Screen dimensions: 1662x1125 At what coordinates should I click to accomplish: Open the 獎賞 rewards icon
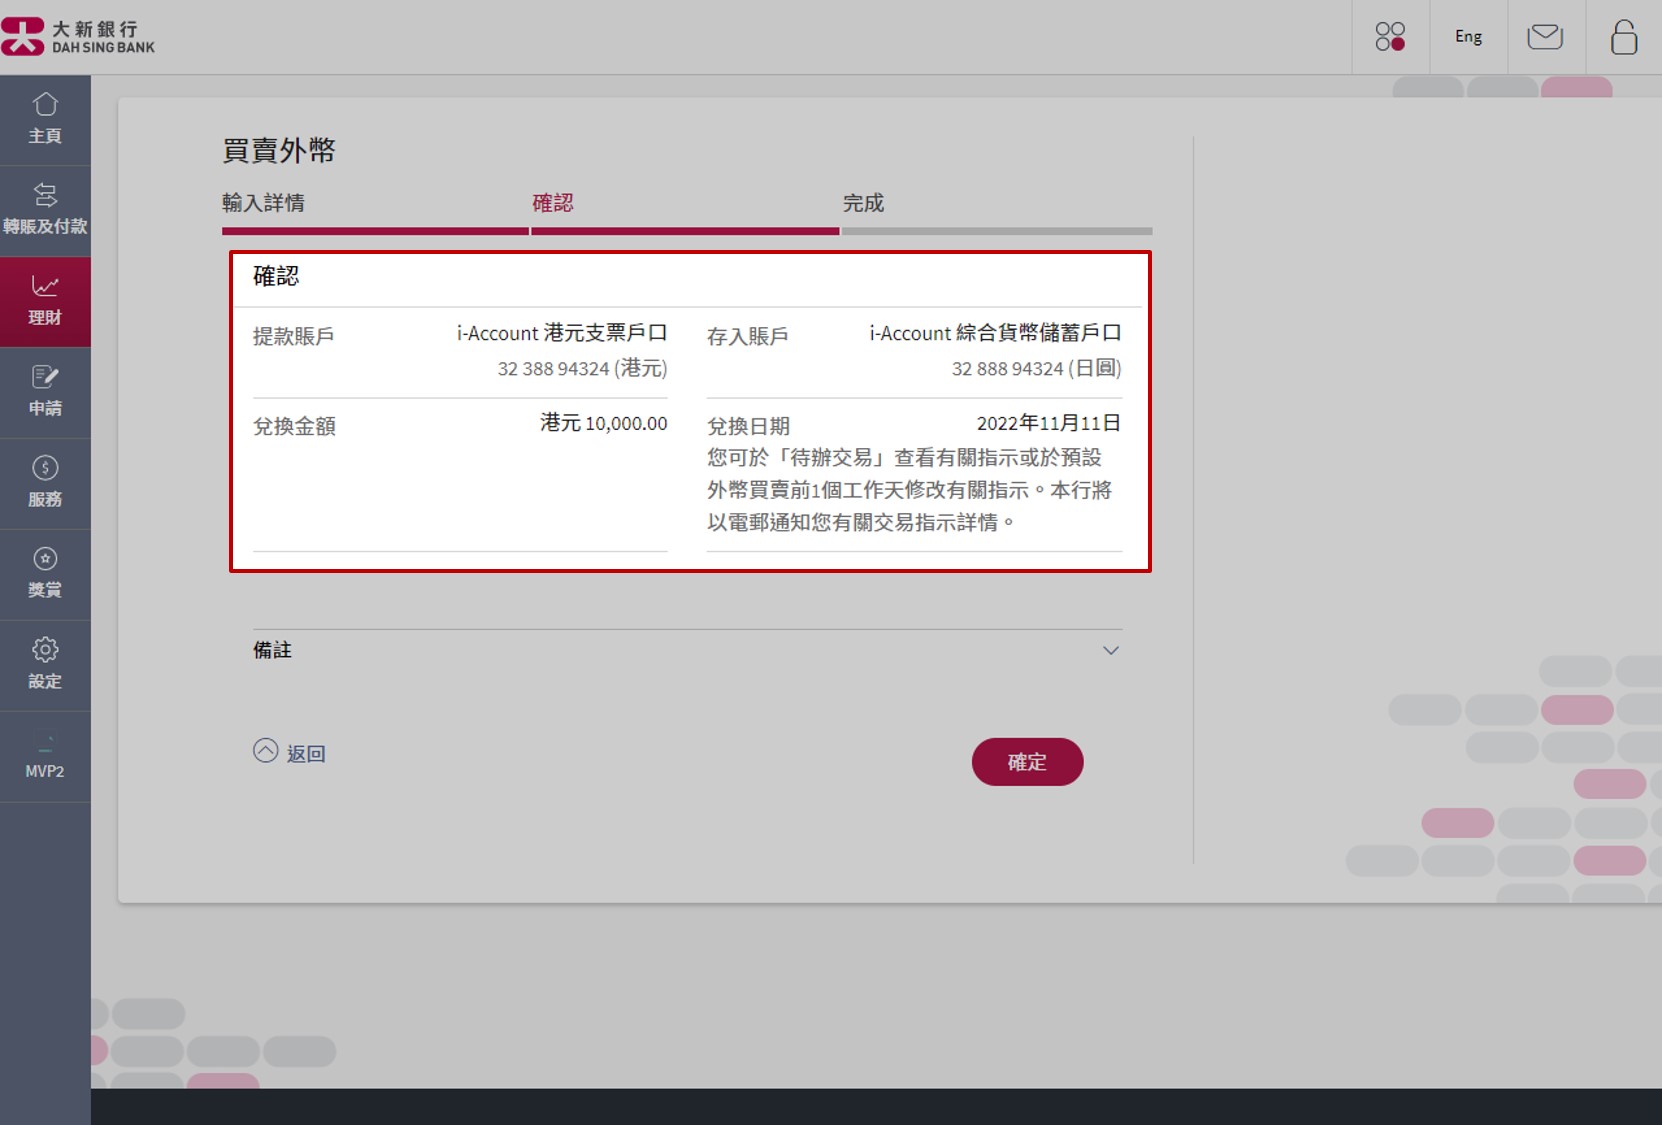(x=45, y=572)
